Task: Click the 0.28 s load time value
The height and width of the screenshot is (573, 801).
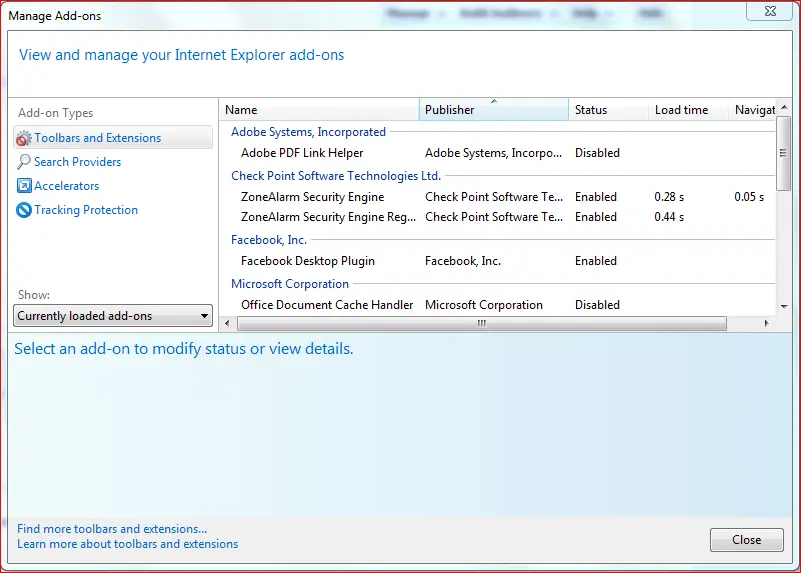Action: pyautogui.click(x=669, y=197)
